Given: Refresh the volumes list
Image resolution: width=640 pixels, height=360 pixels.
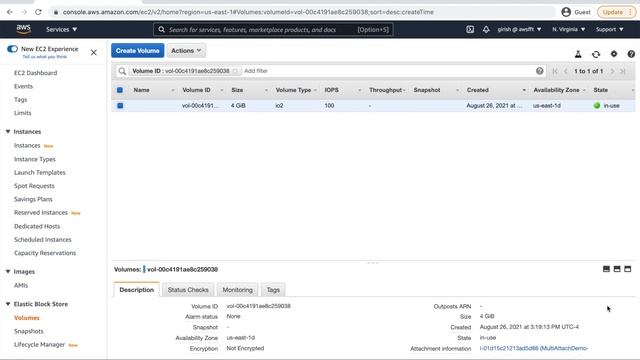Looking at the screenshot, I should point(596,54).
